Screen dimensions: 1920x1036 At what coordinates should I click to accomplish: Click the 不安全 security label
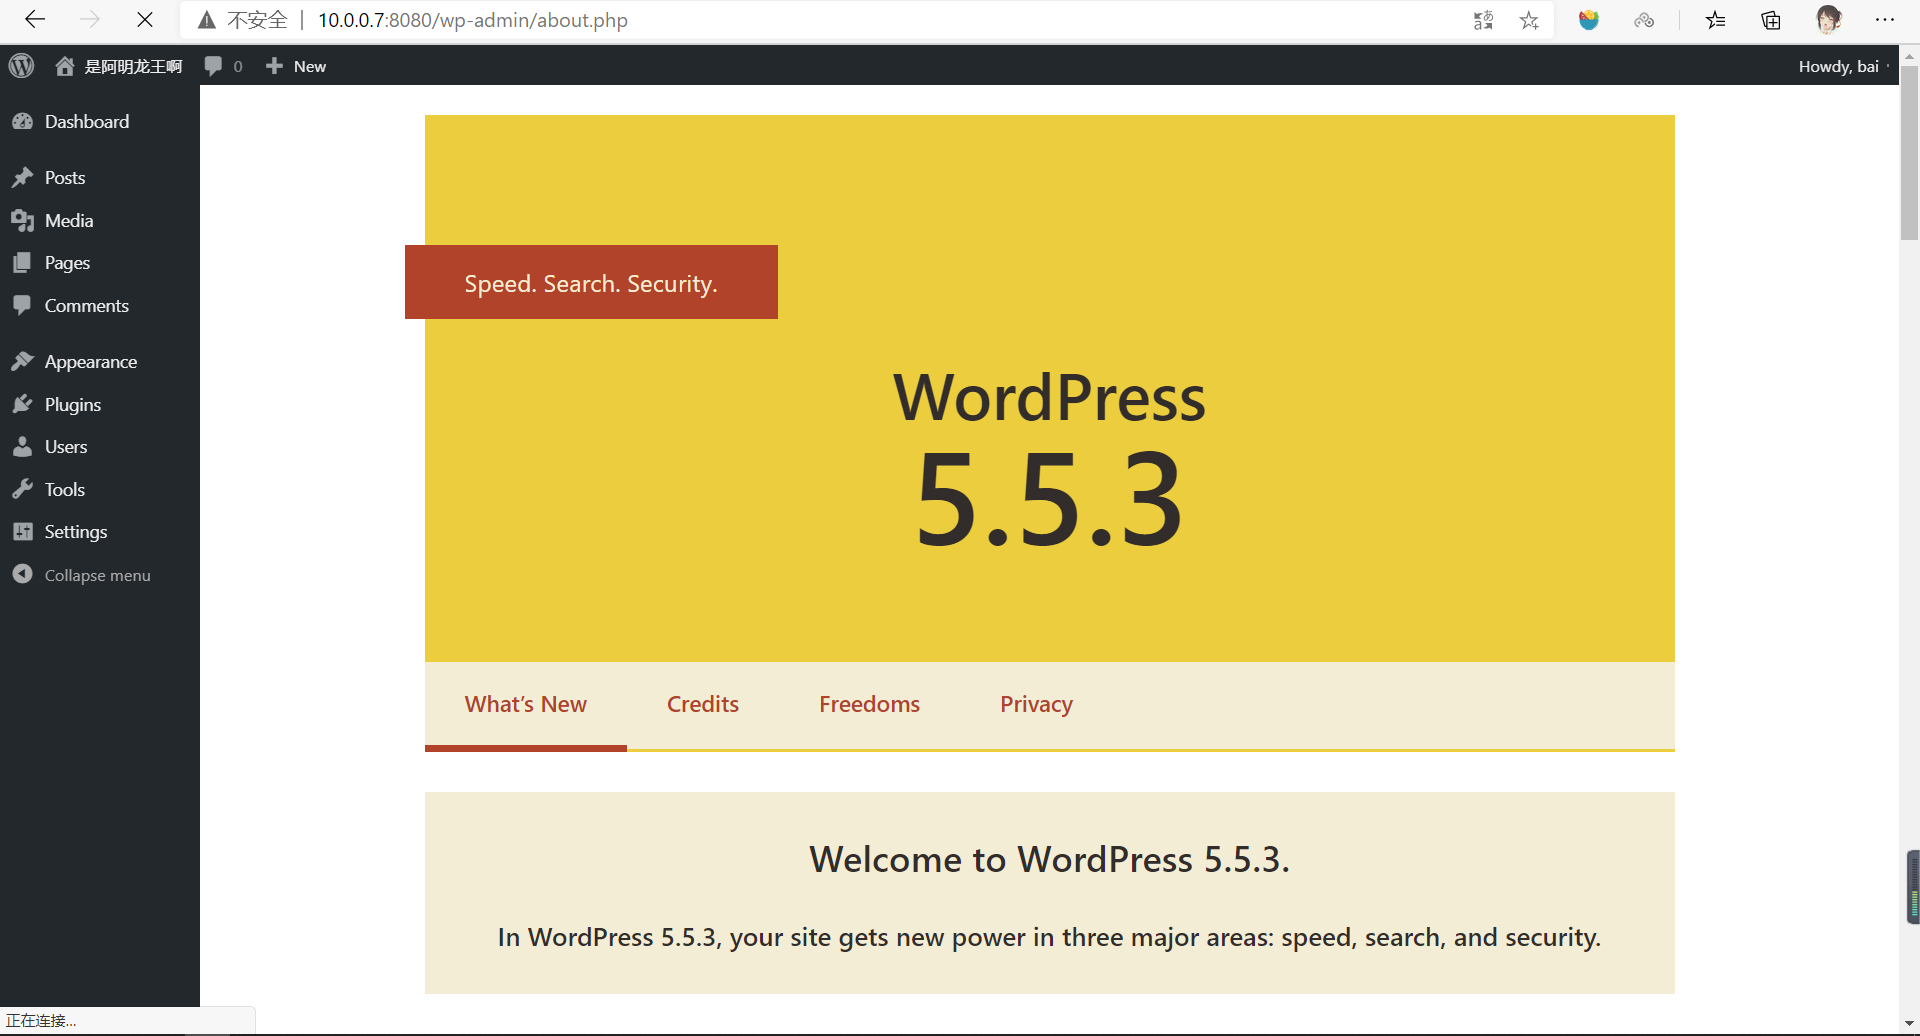pos(257,20)
